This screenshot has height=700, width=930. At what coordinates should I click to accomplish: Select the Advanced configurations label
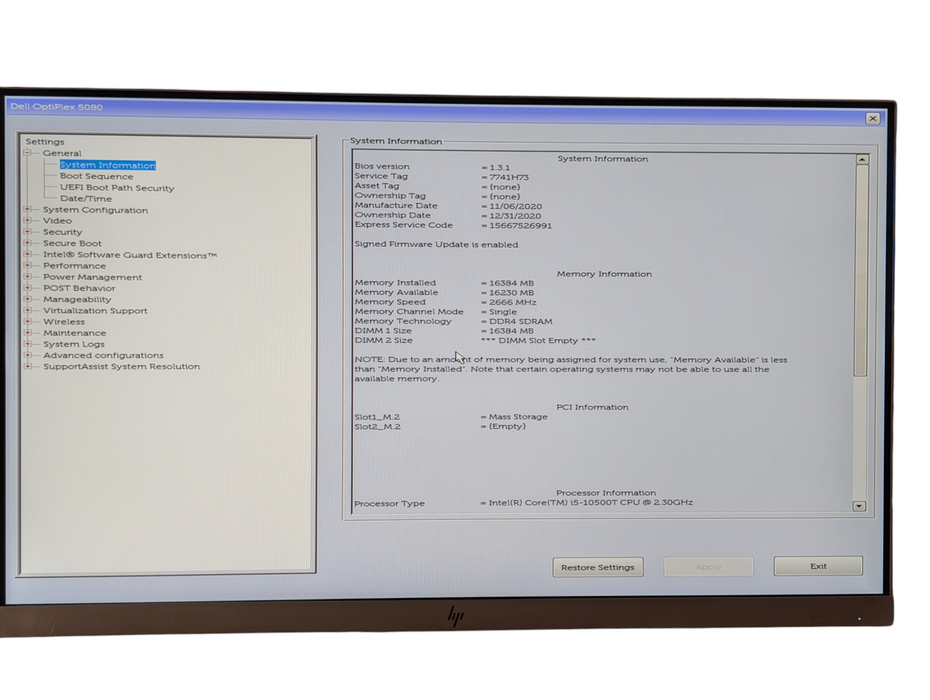tap(103, 355)
